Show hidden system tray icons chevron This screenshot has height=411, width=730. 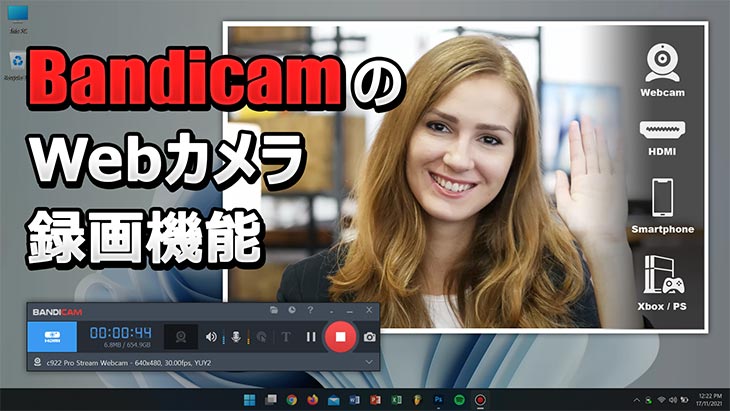[636, 400]
